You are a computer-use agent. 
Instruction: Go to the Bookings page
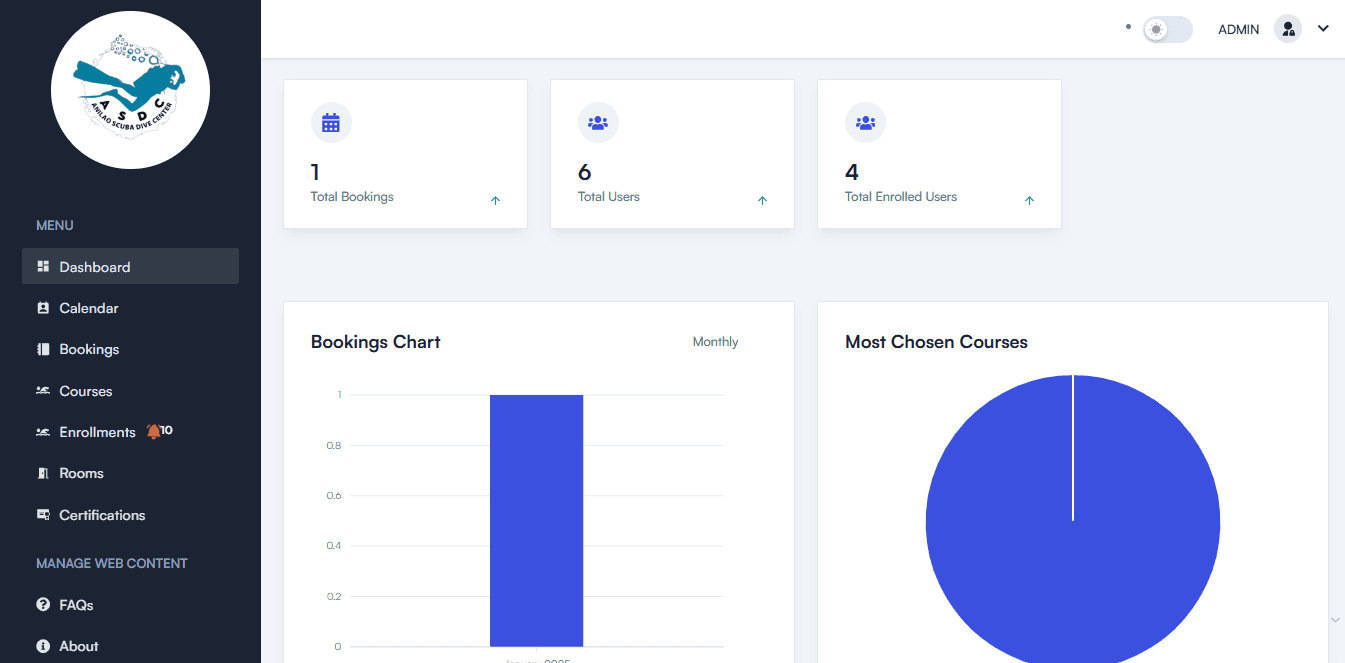click(x=89, y=349)
